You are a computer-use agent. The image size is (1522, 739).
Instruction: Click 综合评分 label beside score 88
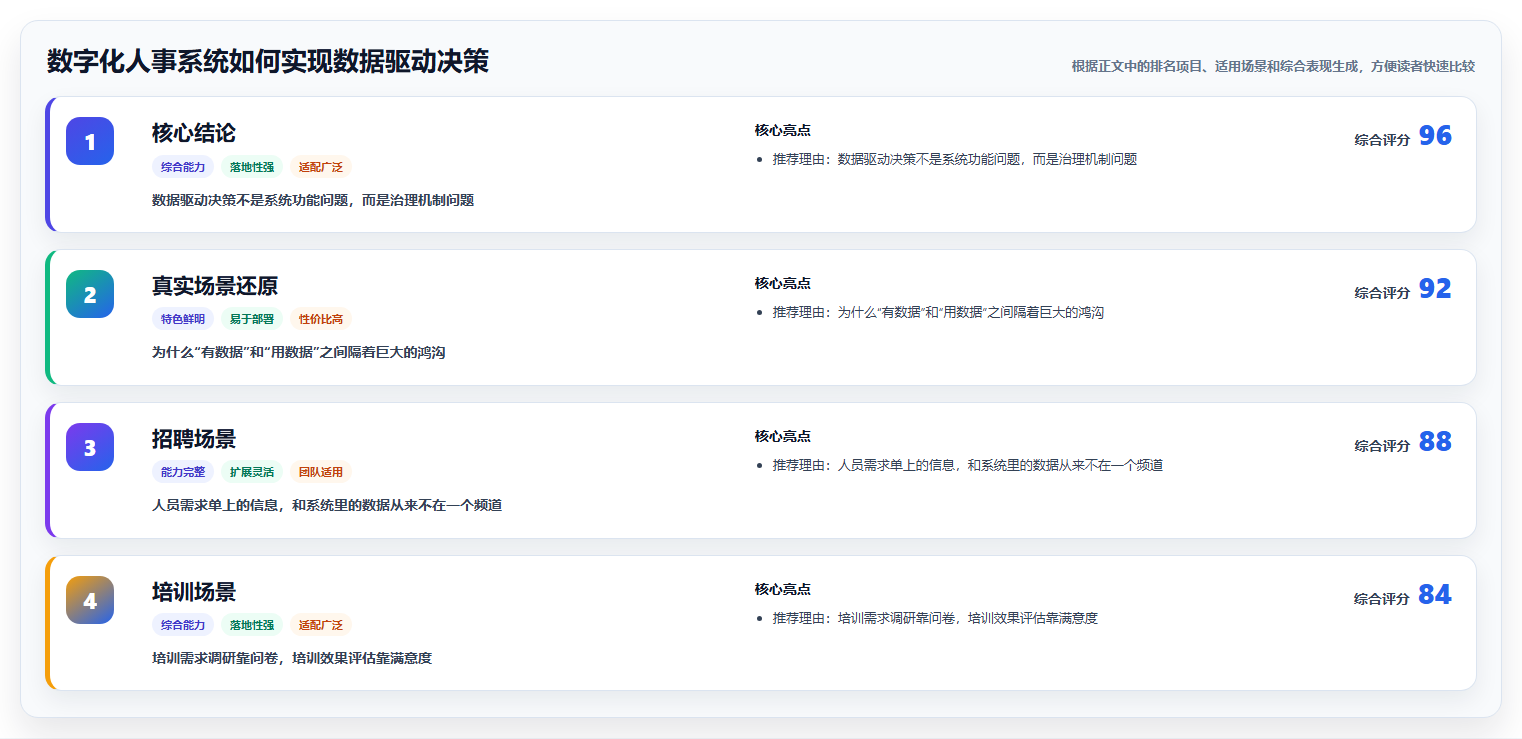pos(1382,446)
